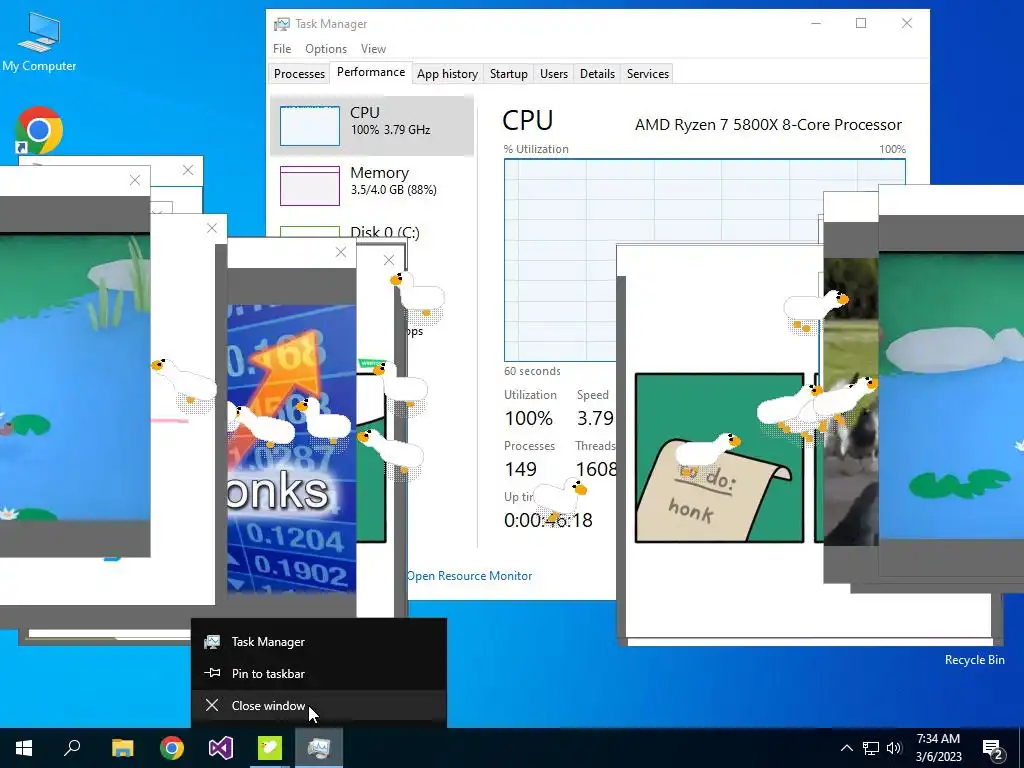1024x768 pixels.
Task: Open the My Computer desktop icon
Action: [x=39, y=42]
